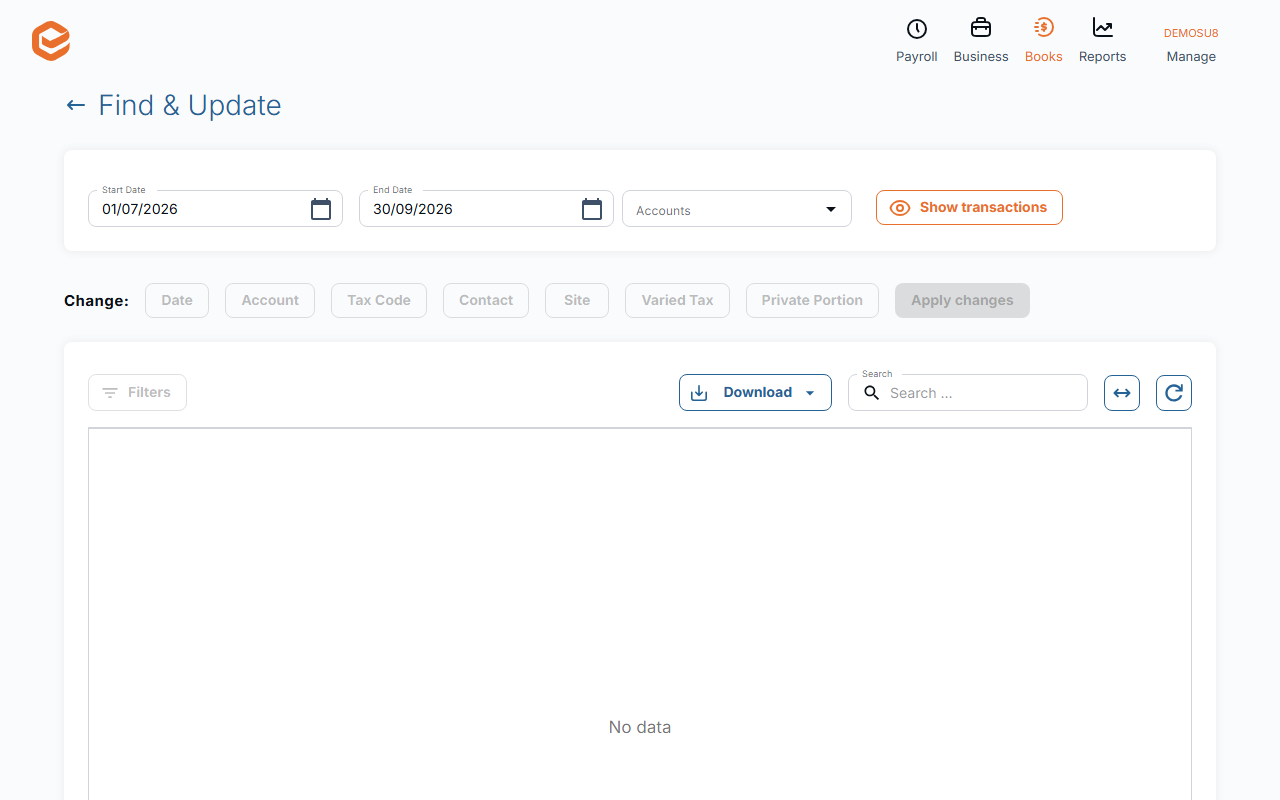Click the orange company logo
The image size is (1280, 800).
(51, 41)
